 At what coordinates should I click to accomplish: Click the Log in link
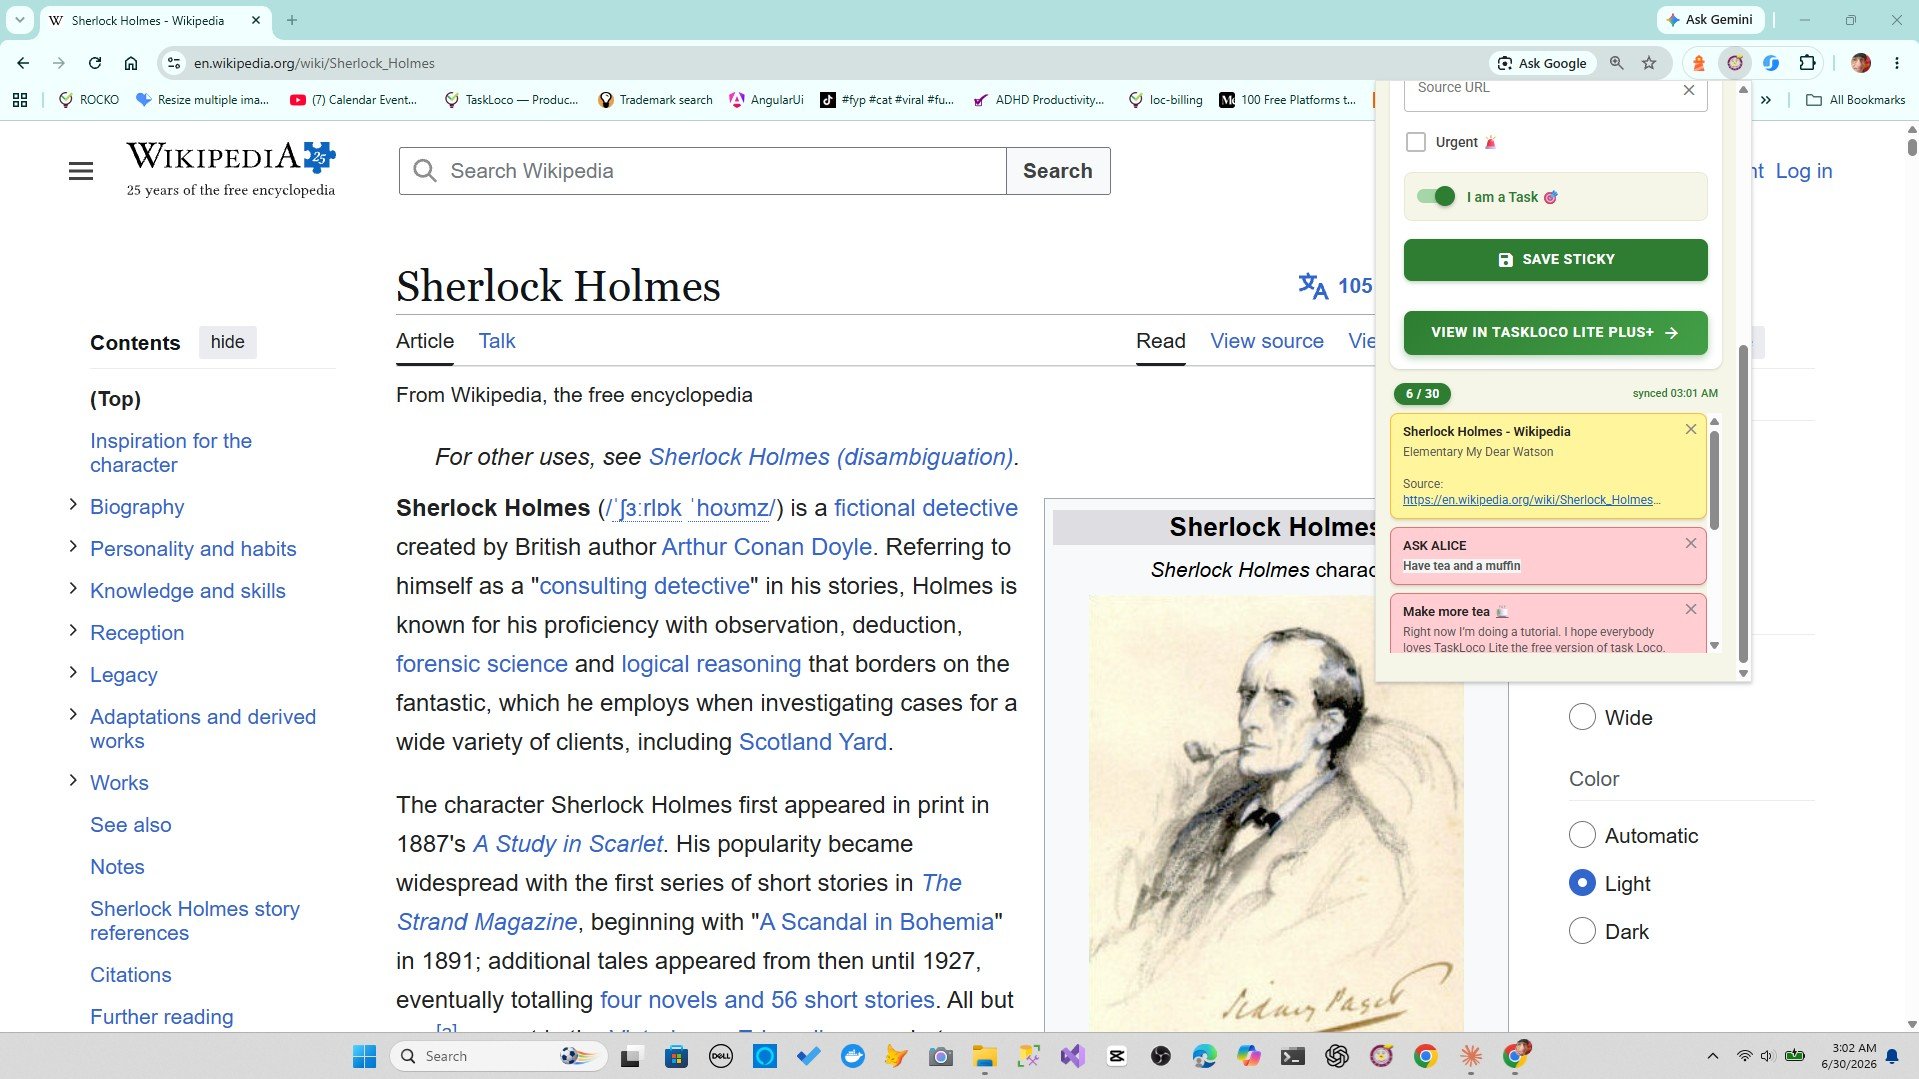1804,171
